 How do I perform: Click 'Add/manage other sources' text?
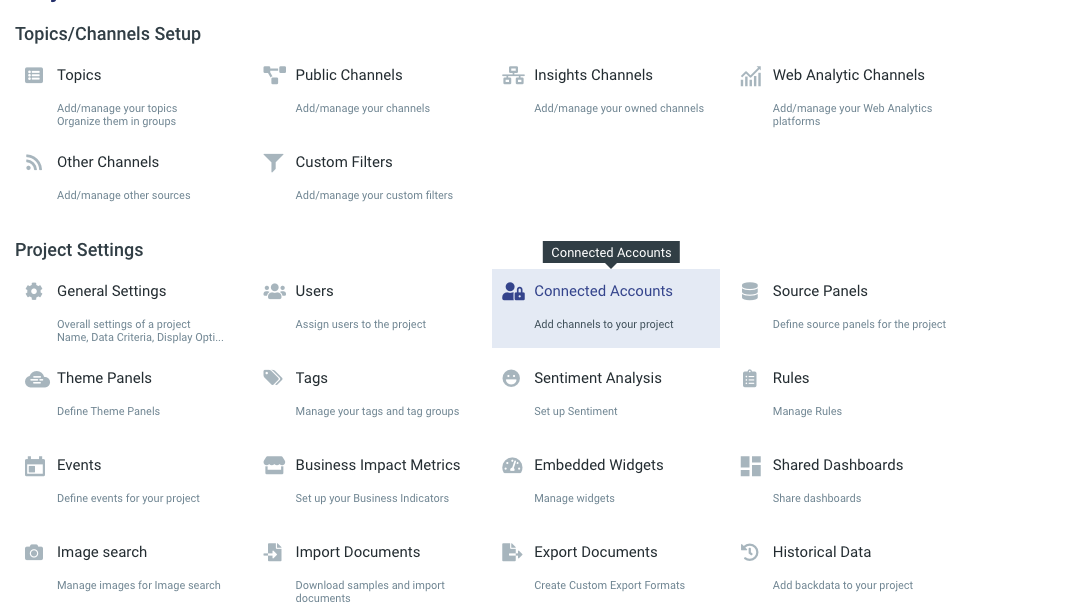(123, 195)
